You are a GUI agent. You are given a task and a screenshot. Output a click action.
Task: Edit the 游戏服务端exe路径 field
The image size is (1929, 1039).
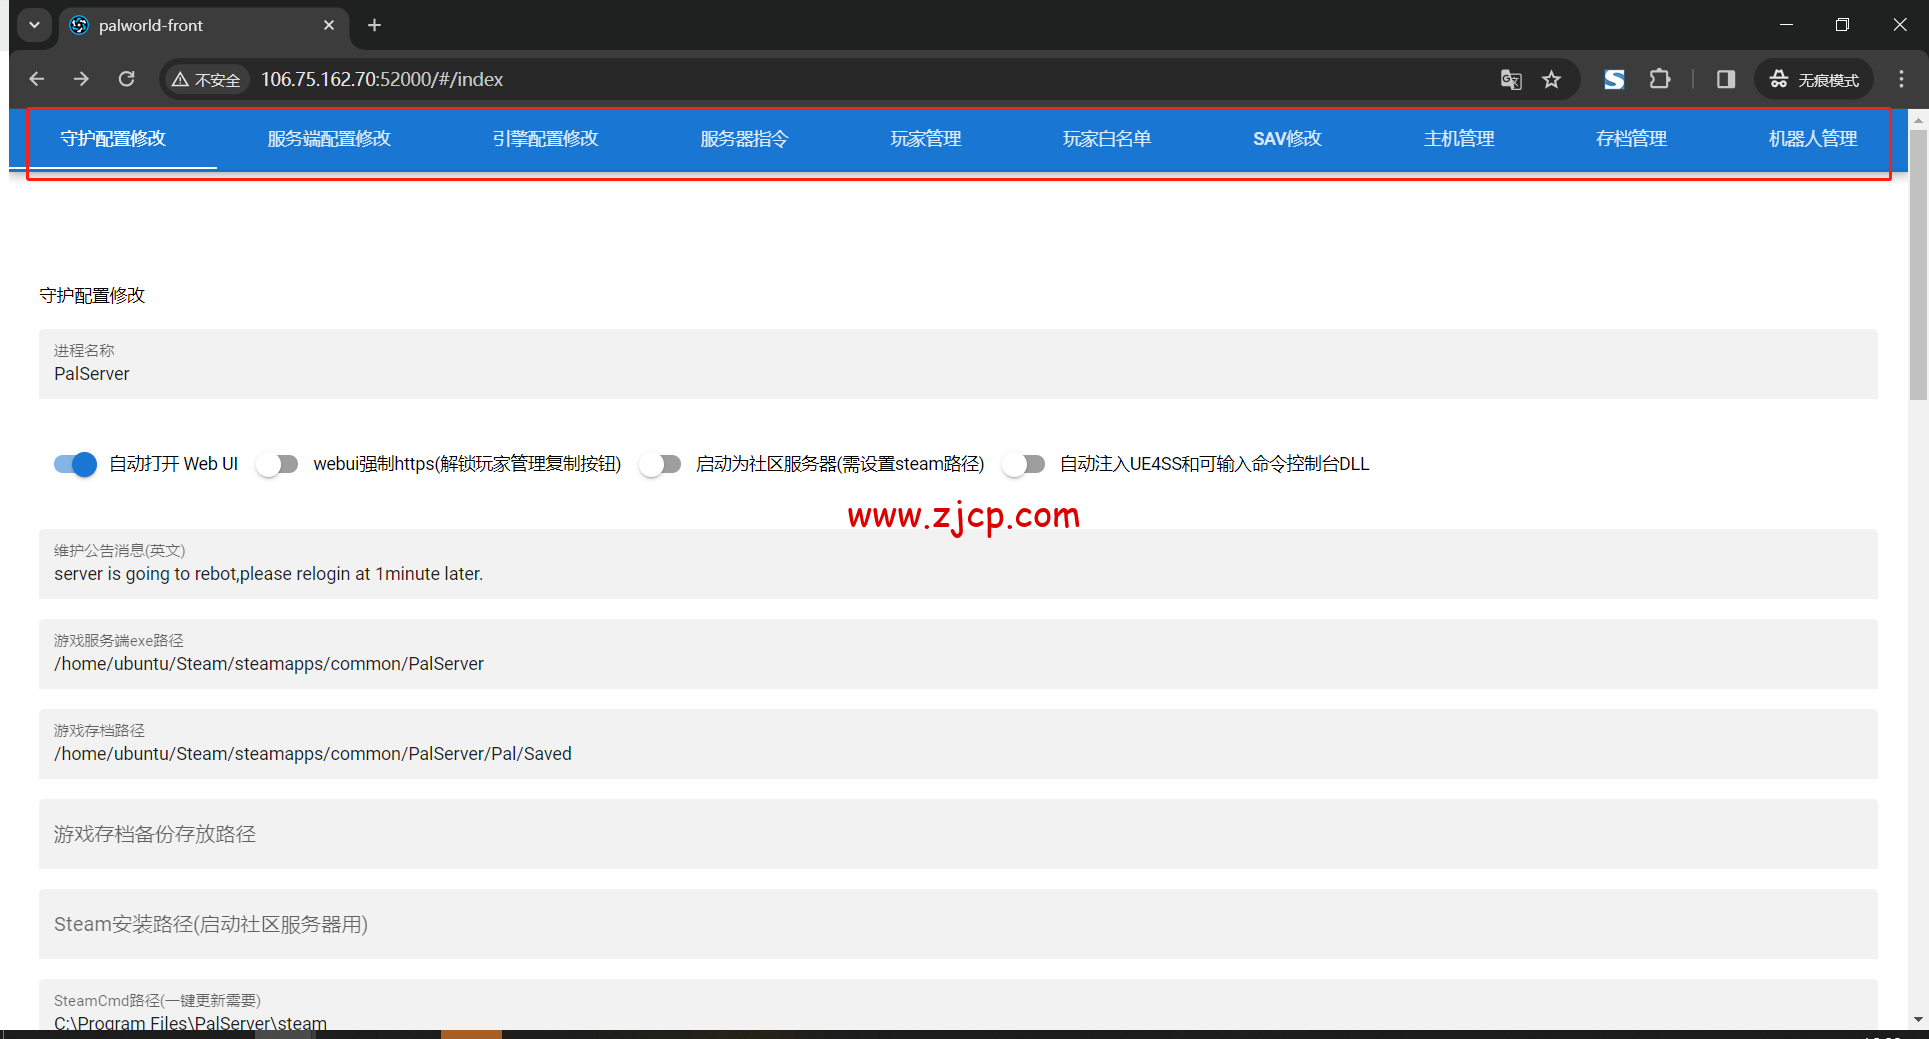tap(958, 654)
